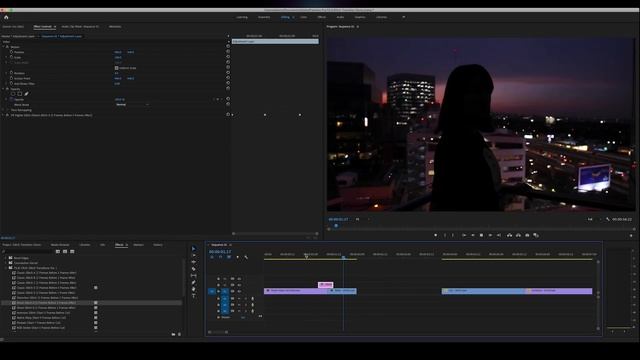640x360 pixels.
Task: Click the Extract button
Action: (518, 235)
